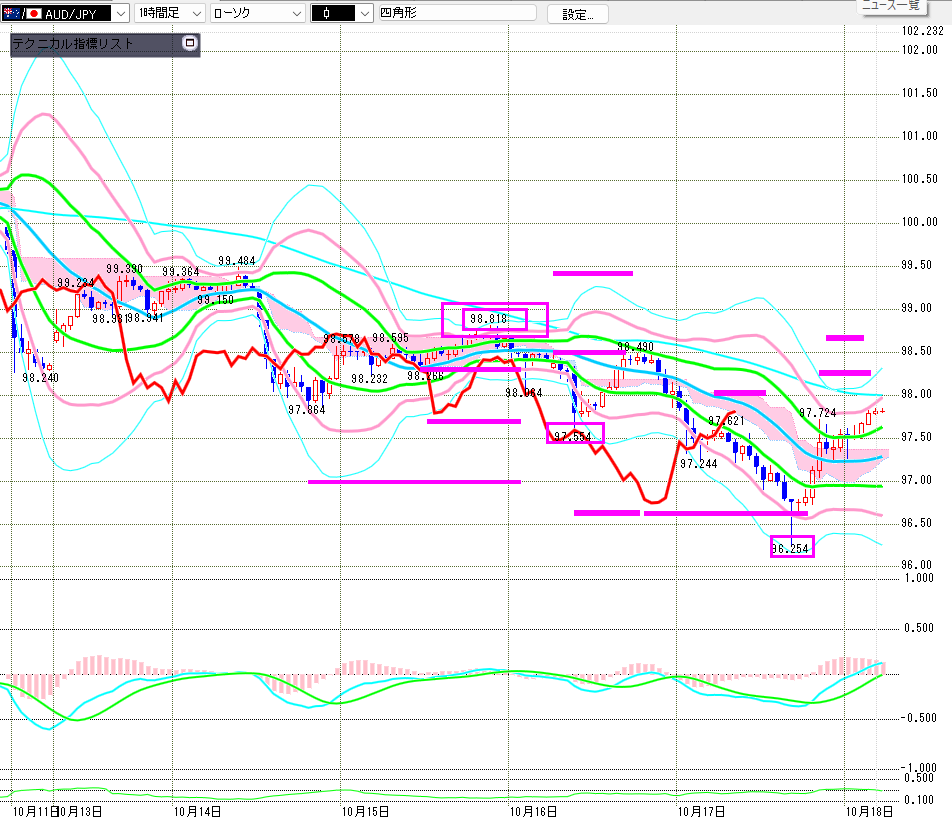Select the magenta rectangle around 96.254
The height and width of the screenshot is (821, 952).
coord(792,547)
